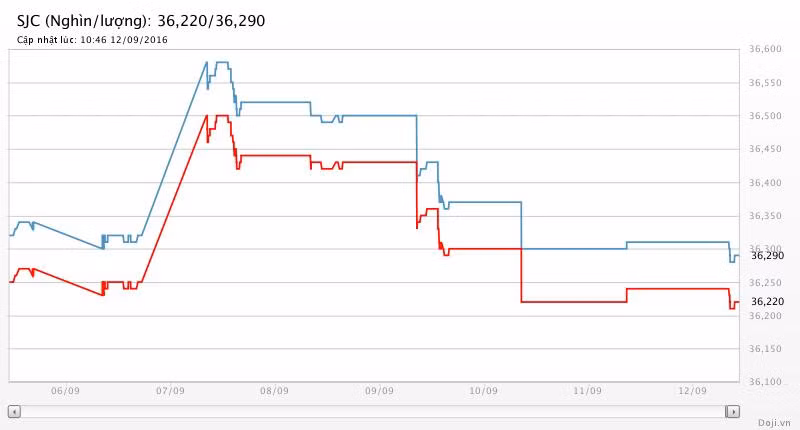Click the 12/09 date label
Image resolution: width=800 pixels, height=430 pixels.
click(x=692, y=391)
